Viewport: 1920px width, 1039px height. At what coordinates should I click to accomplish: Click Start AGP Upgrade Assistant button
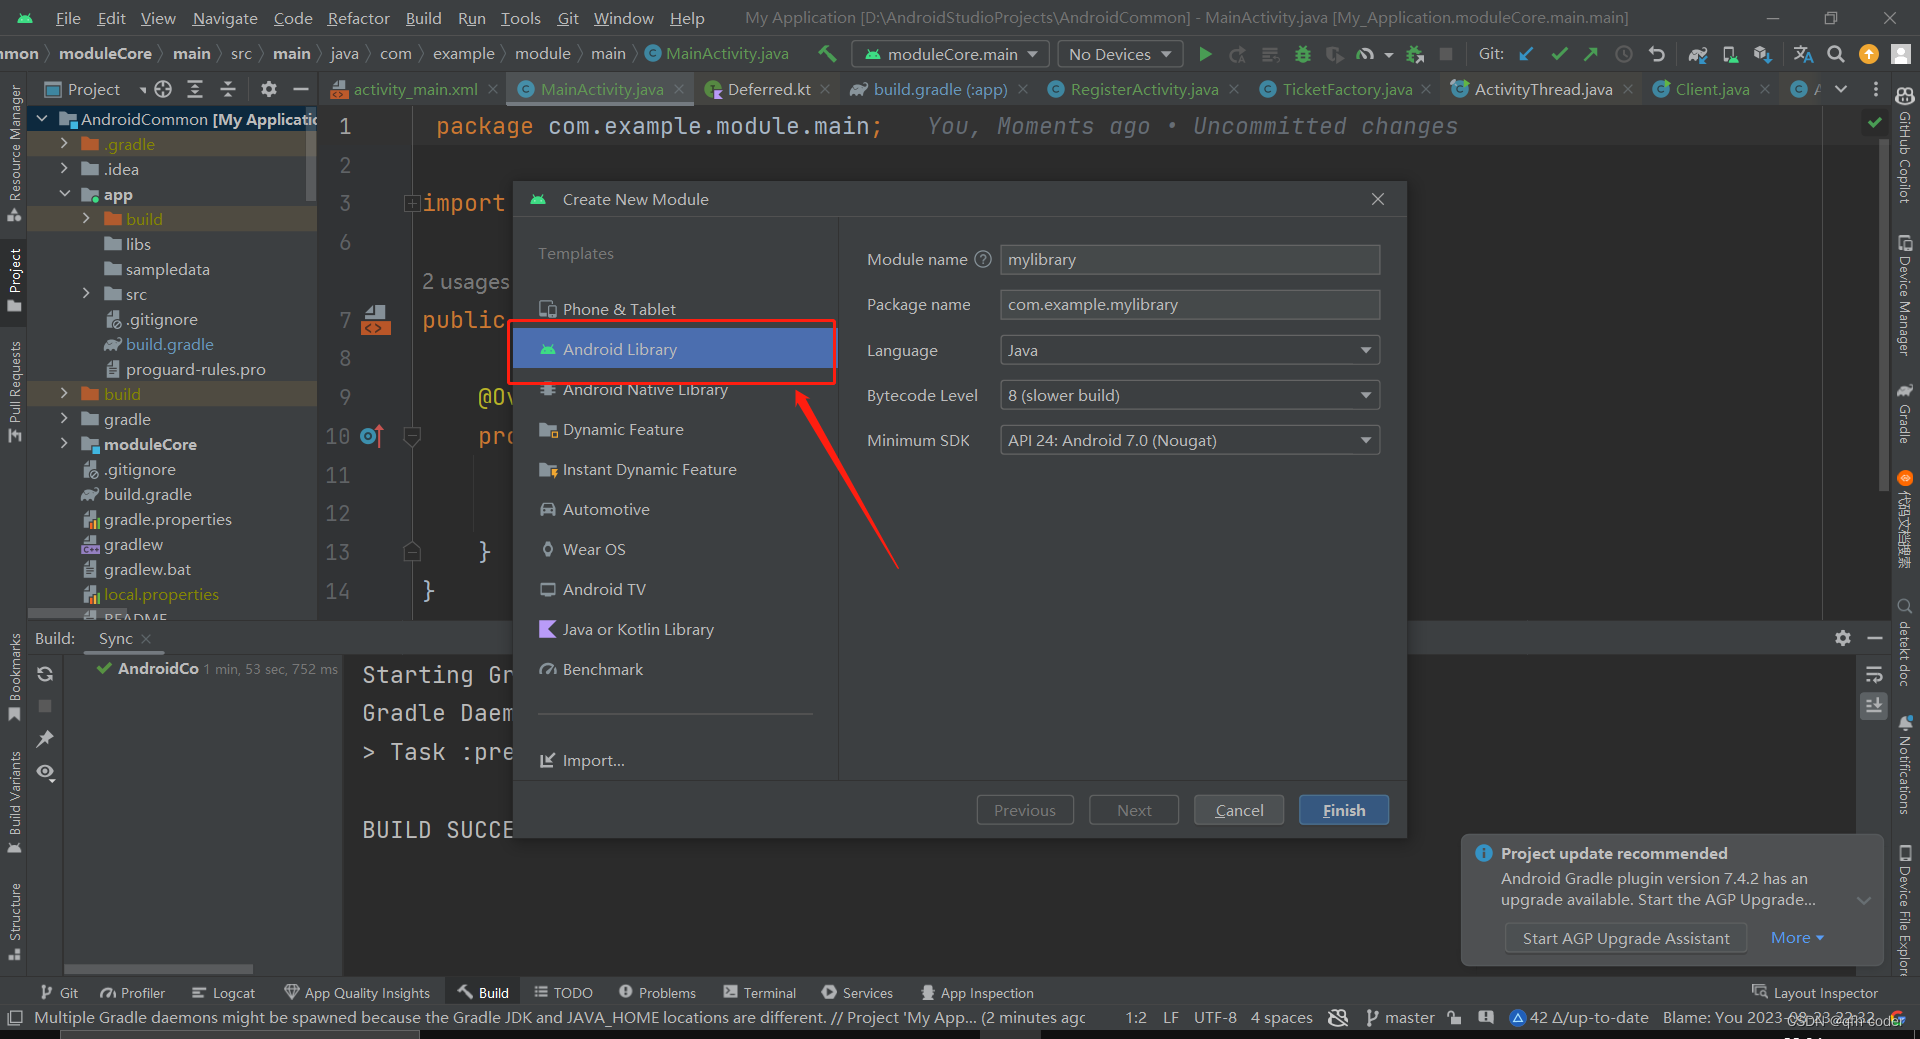point(1625,938)
